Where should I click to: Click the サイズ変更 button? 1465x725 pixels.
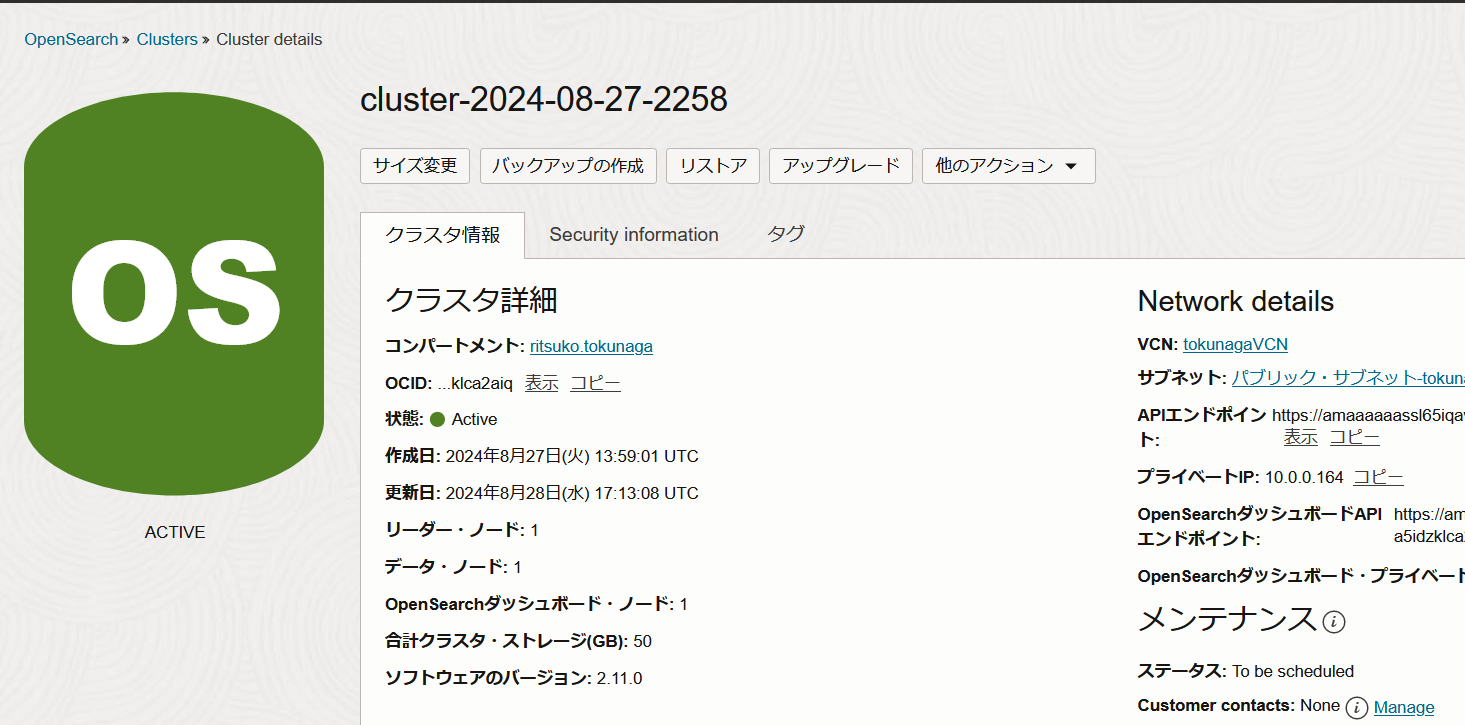point(415,166)
